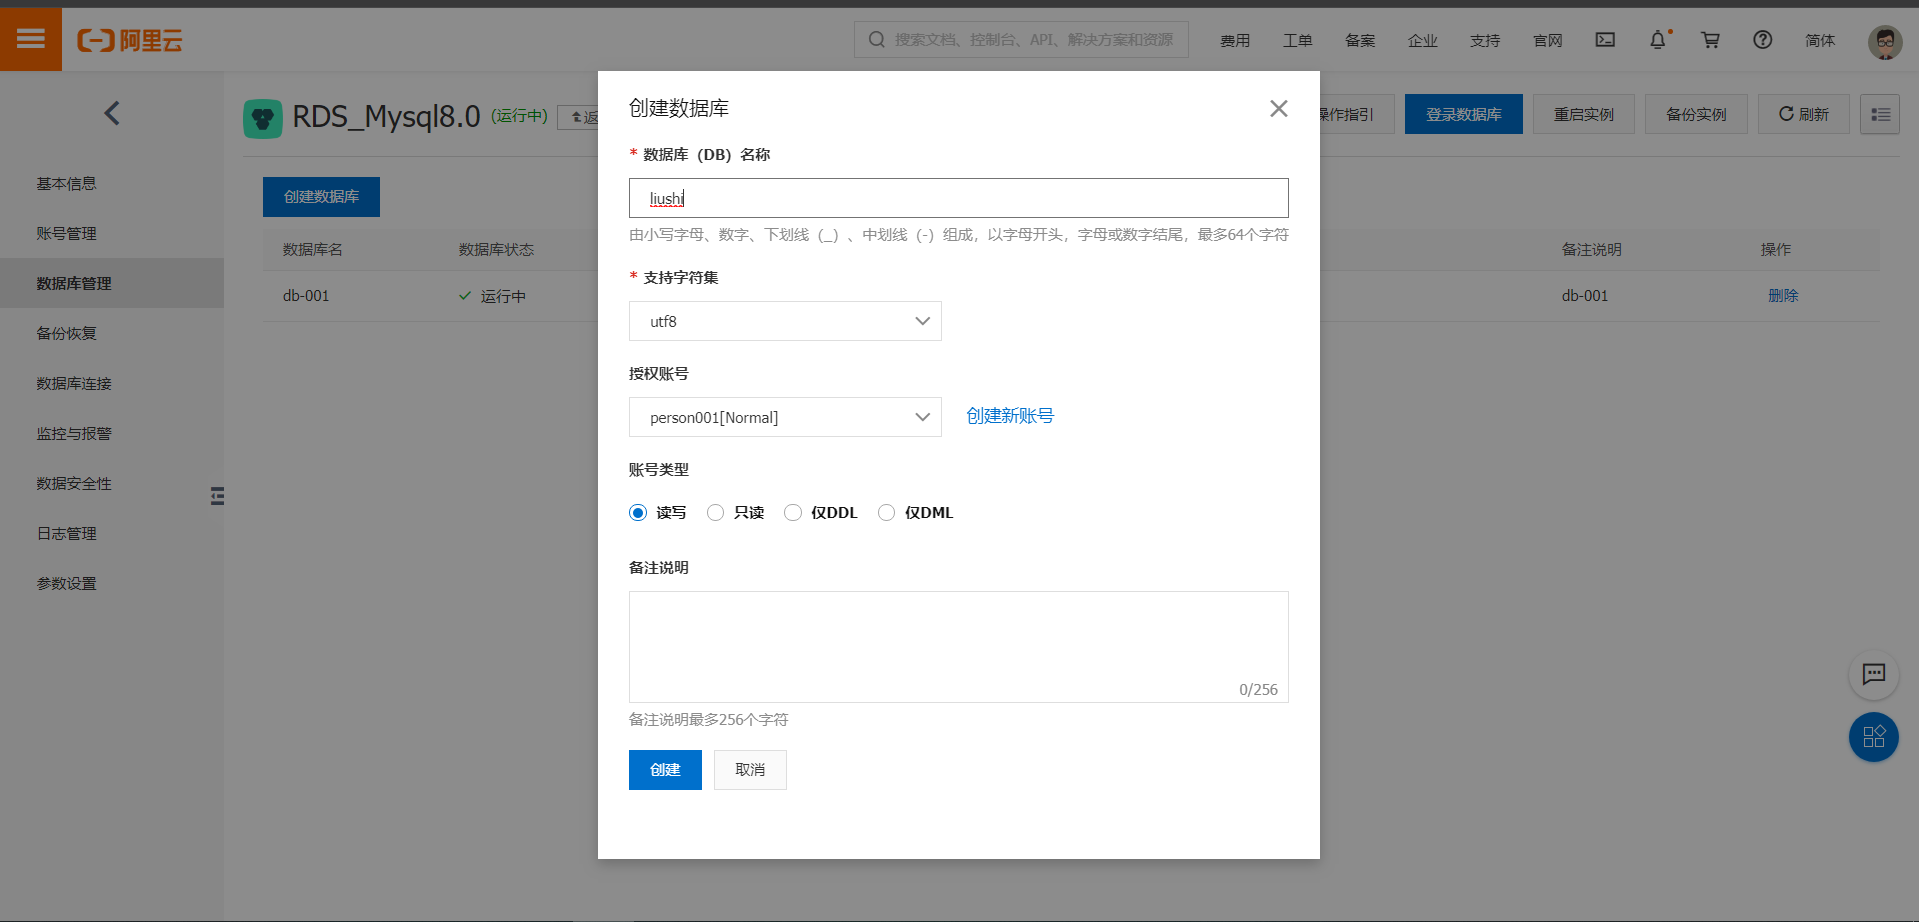Open the 支持 top menu
Image resolution: width=1919 pixels, height=922 pixels.
(1485, 40)
